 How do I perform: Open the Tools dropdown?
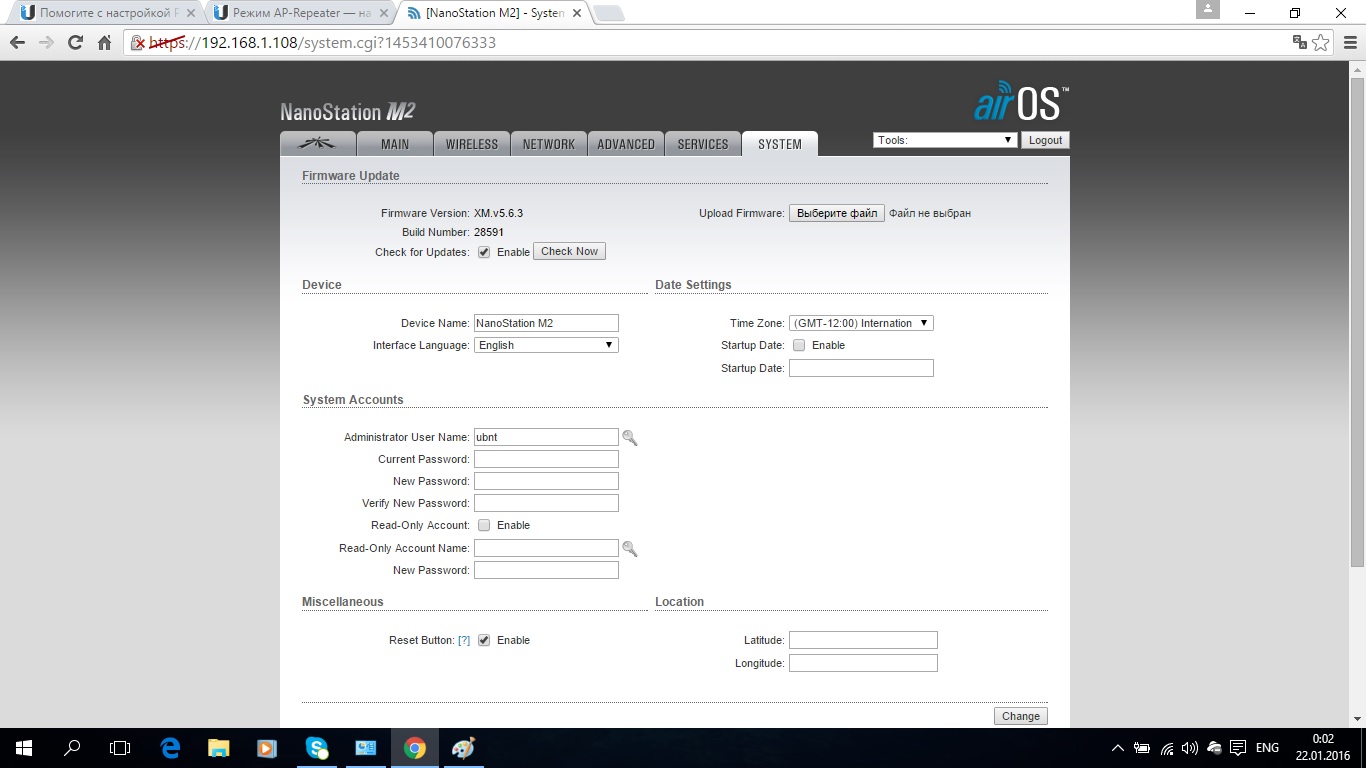(x=945, y=140)
